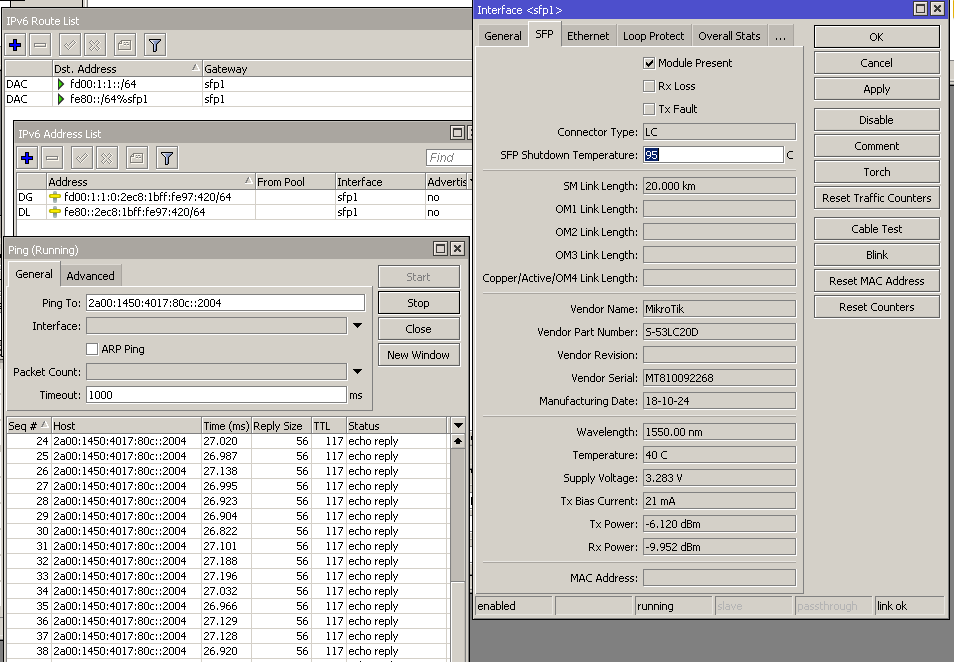Viewport: 954px width, 662px height.
Task: Click the SFP Shutdown Temperature field
Action: [714, 155]
